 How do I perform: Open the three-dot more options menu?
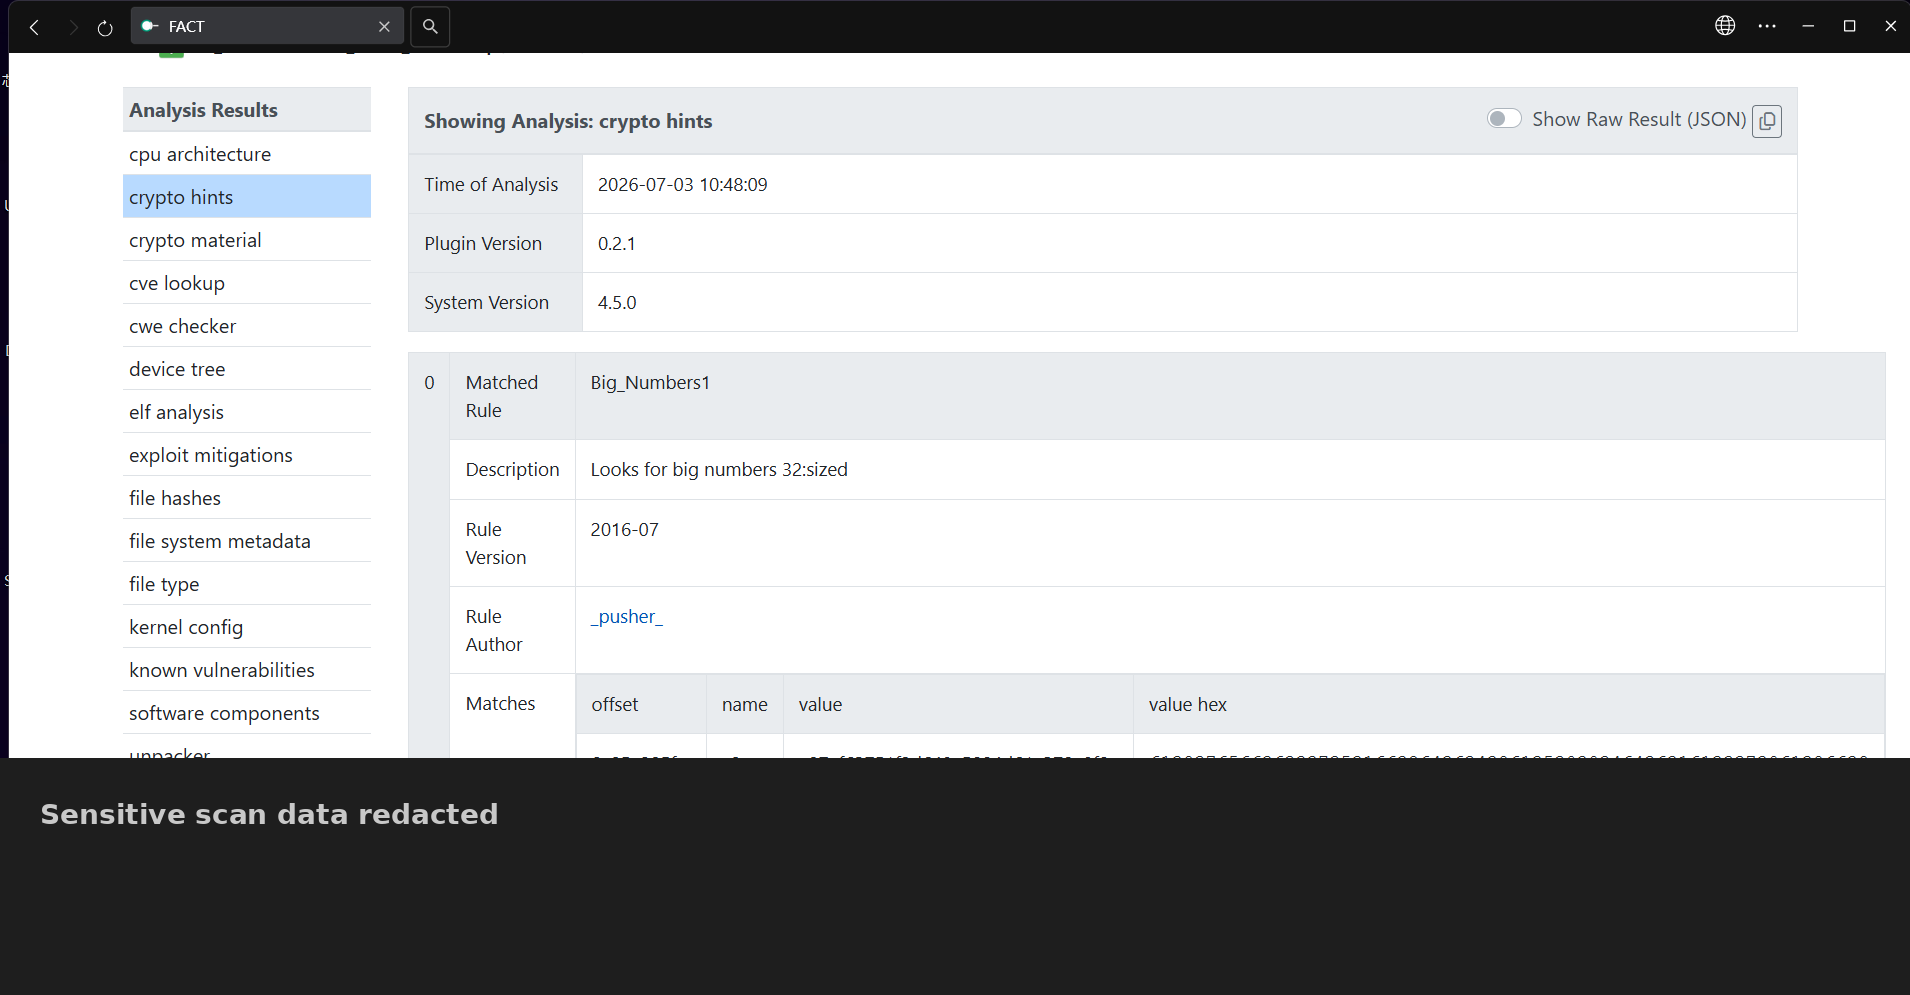coord(1767,26)
